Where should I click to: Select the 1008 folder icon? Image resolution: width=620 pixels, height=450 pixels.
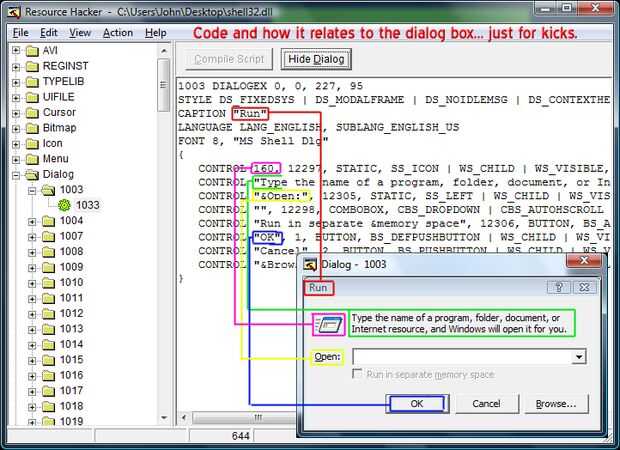tap(48, 252)
